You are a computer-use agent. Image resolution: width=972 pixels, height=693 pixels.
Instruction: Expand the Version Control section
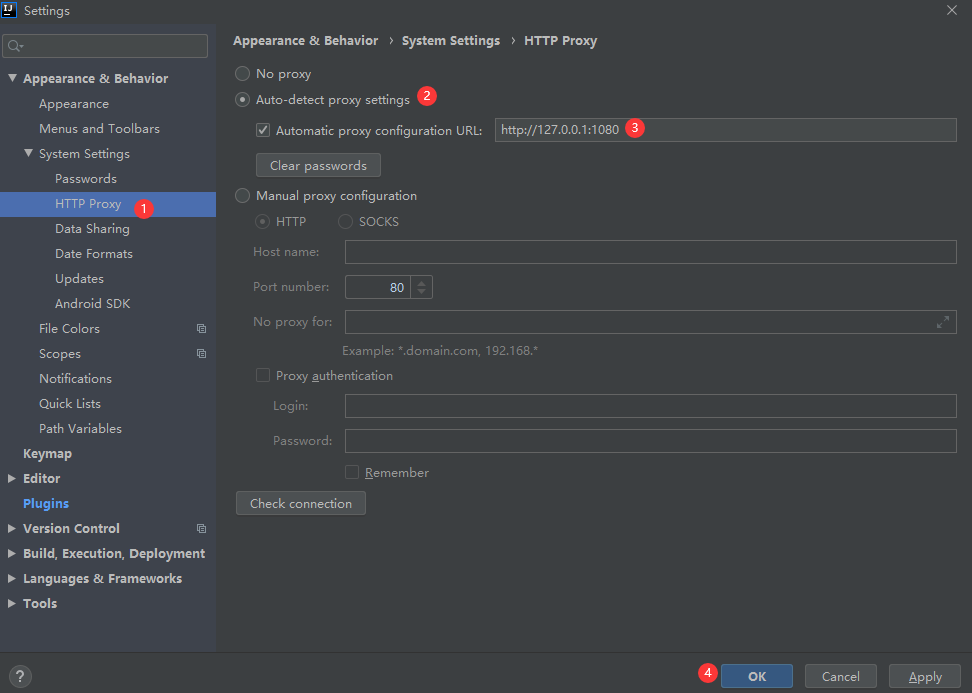[x=12, y=529]
